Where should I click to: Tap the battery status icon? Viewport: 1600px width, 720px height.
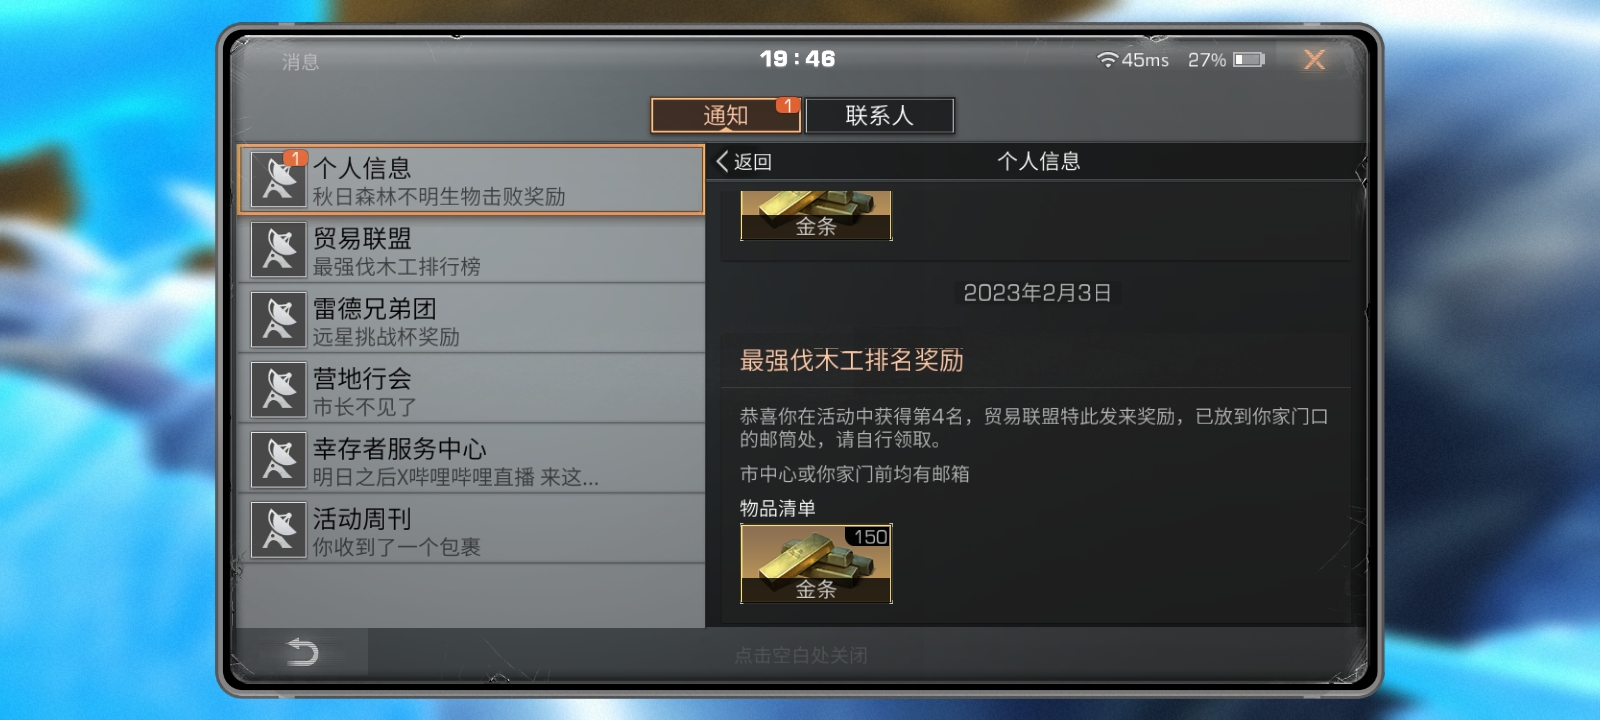pyautogui.click(x=1249, y=60)
